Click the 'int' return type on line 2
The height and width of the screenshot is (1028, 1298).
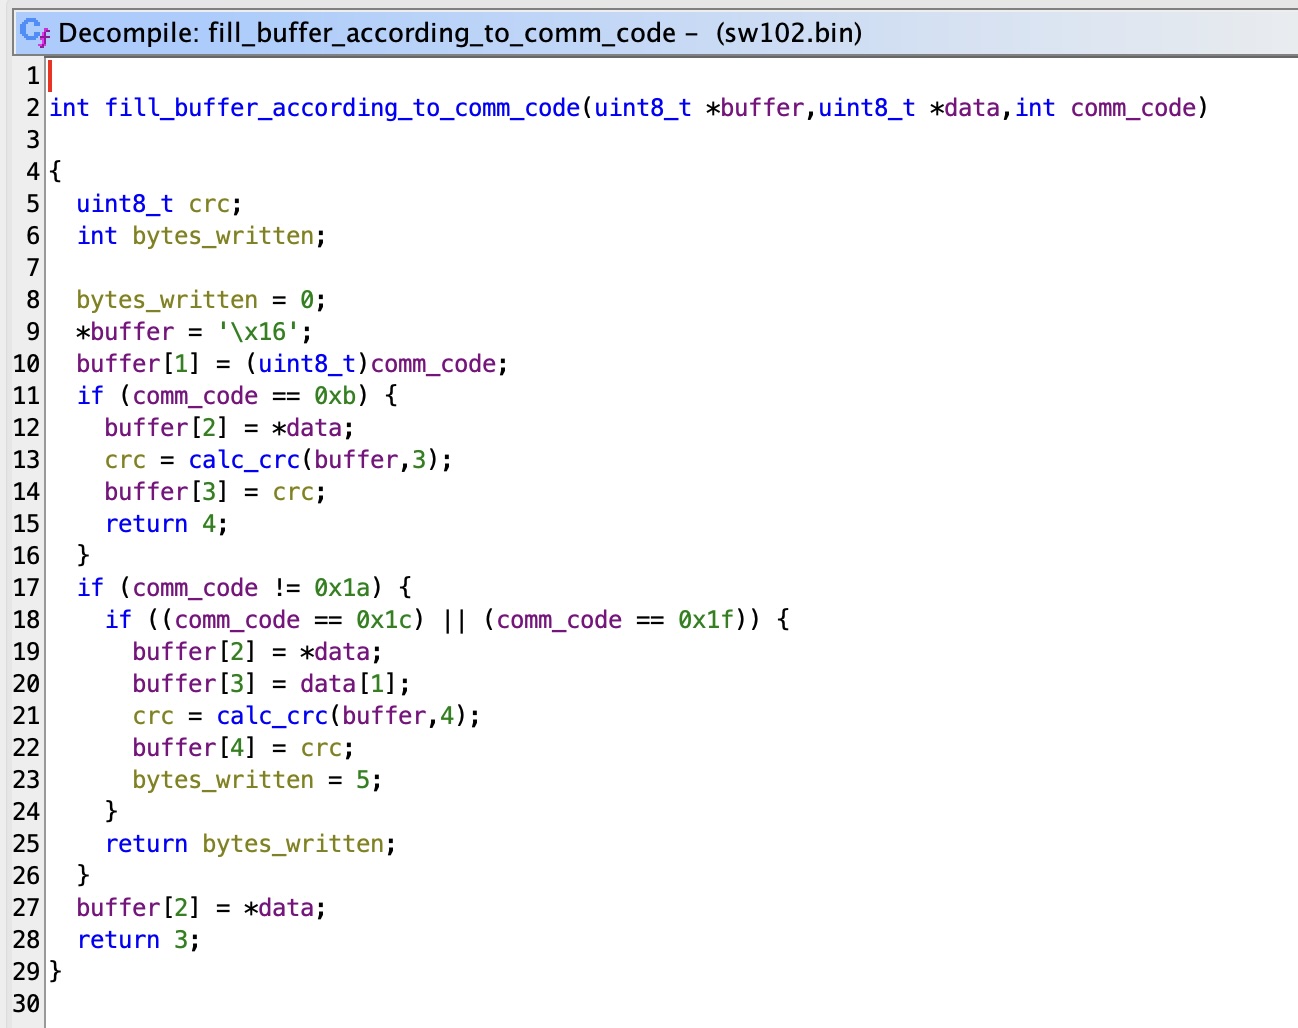click(70, 108)
